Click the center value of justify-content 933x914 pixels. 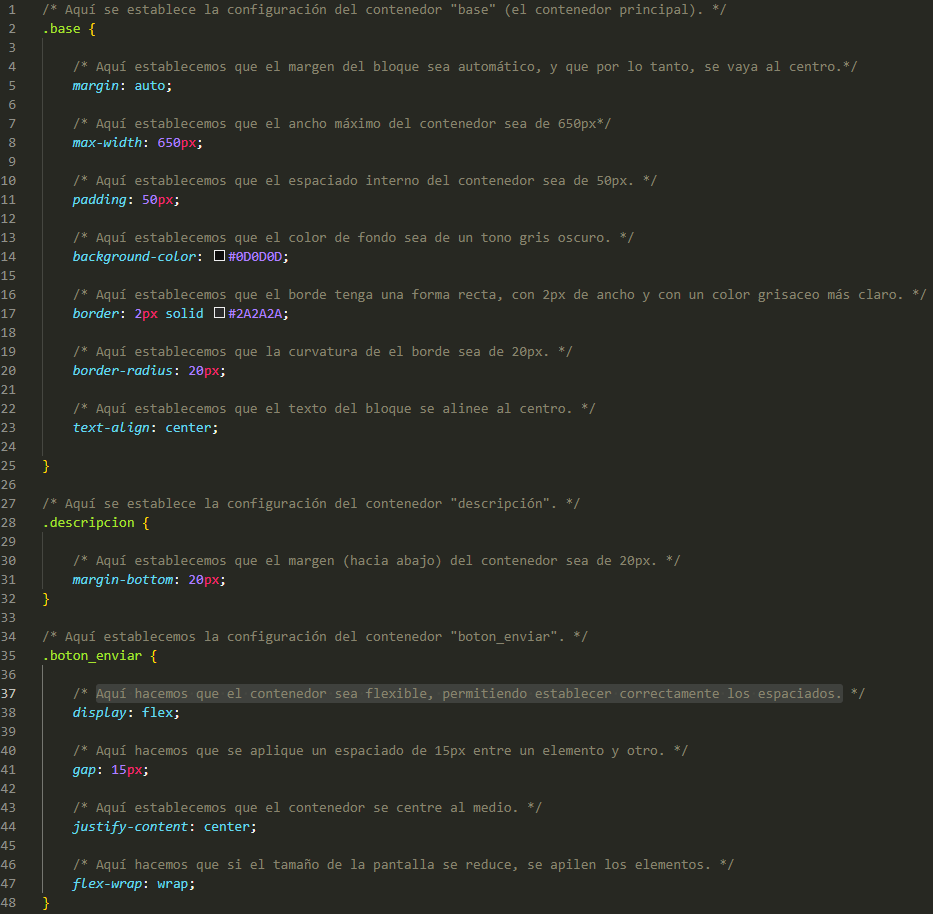pos(227,827)
